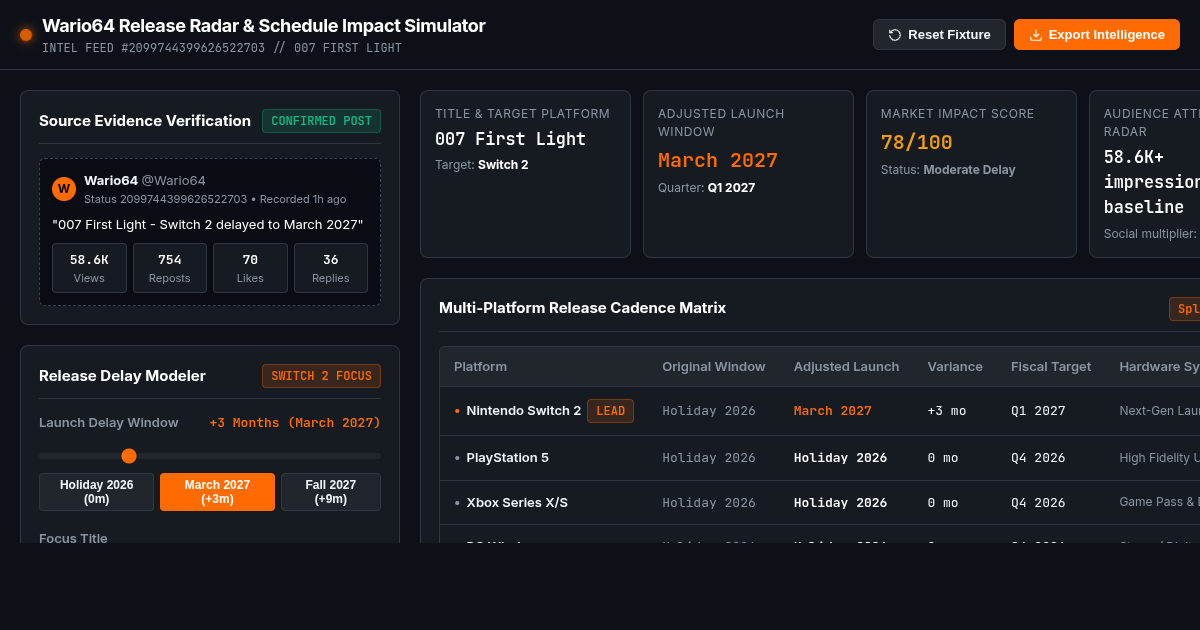Screen dimensions: 1200x630
Task: Click the orange status dot beside title
Action: [x=26, y=35]
